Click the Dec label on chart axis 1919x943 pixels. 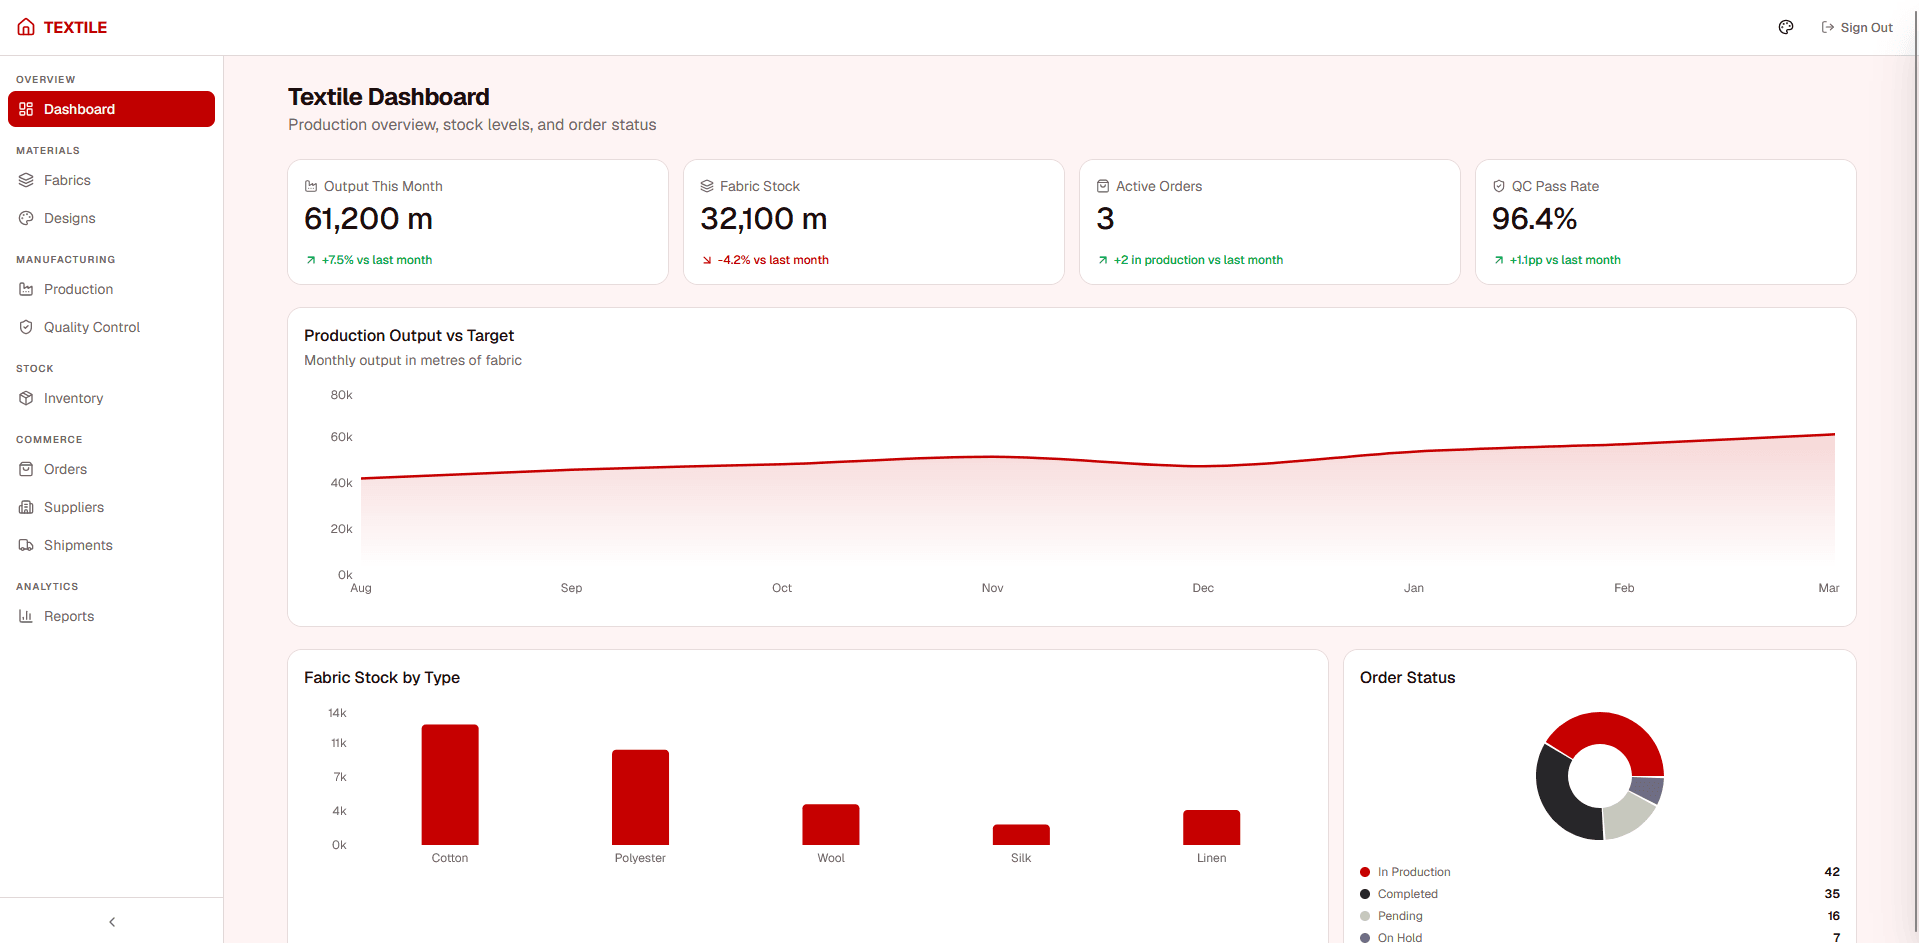[x=1203, y=588]
